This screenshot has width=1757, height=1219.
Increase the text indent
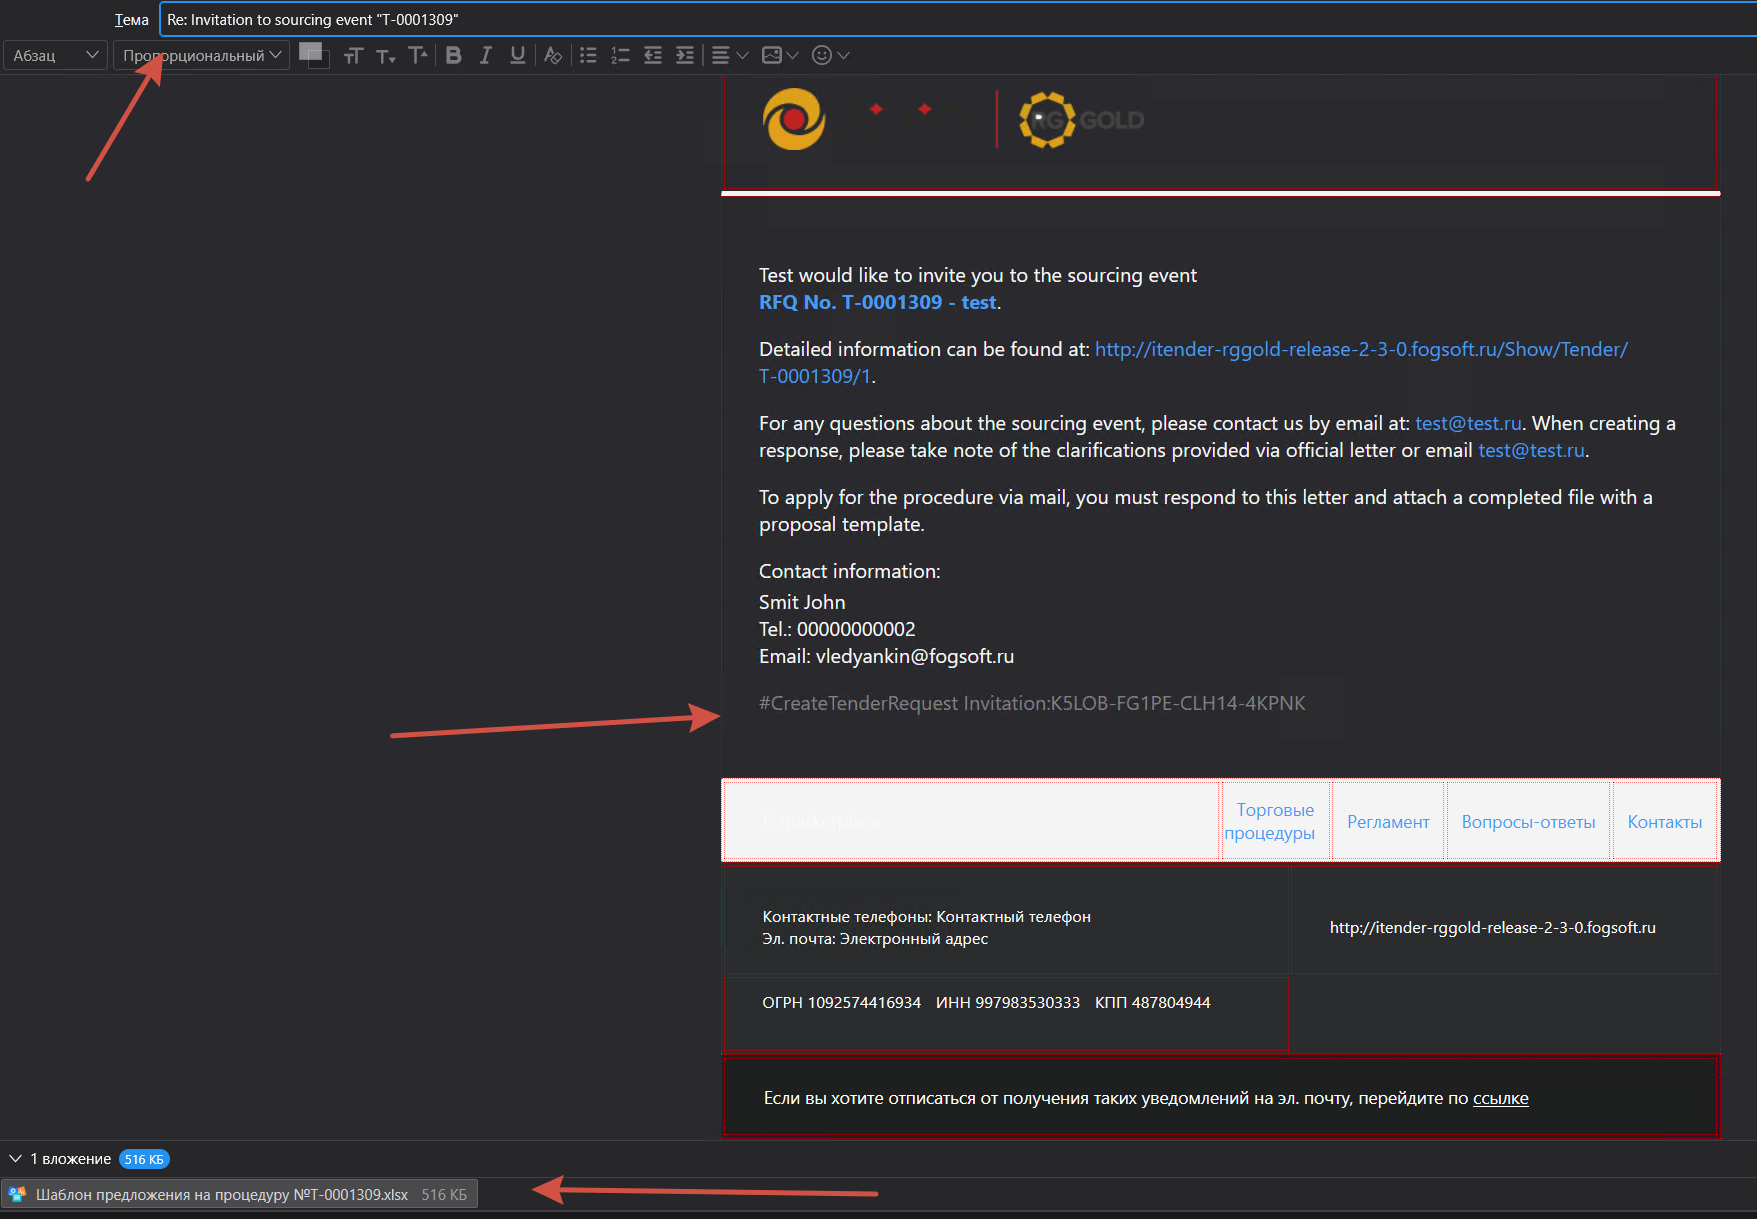(684, 55)
